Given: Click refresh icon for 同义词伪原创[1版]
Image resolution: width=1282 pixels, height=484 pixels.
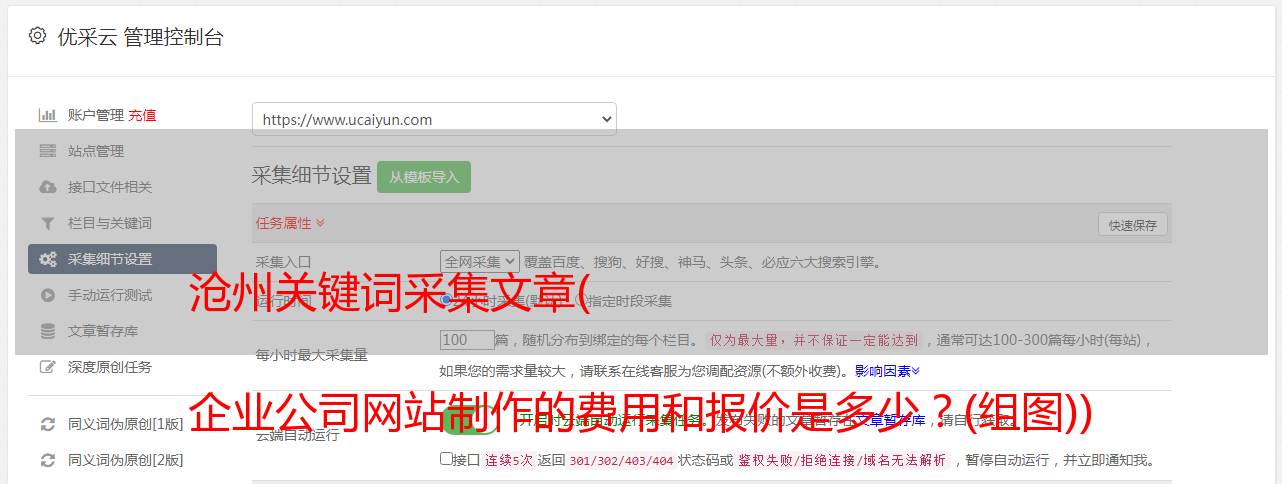Looking at the screenshot, I should [x=47, y=424].
